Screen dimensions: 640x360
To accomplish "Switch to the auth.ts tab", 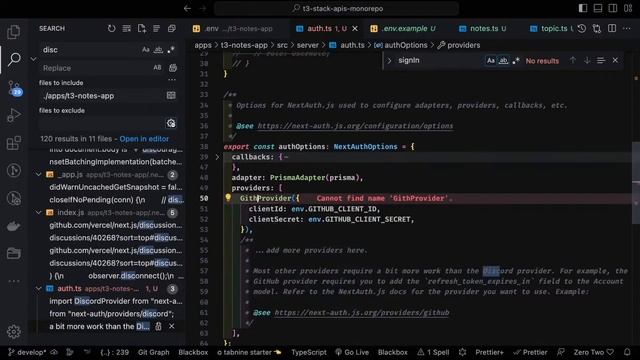I will 327,29.
